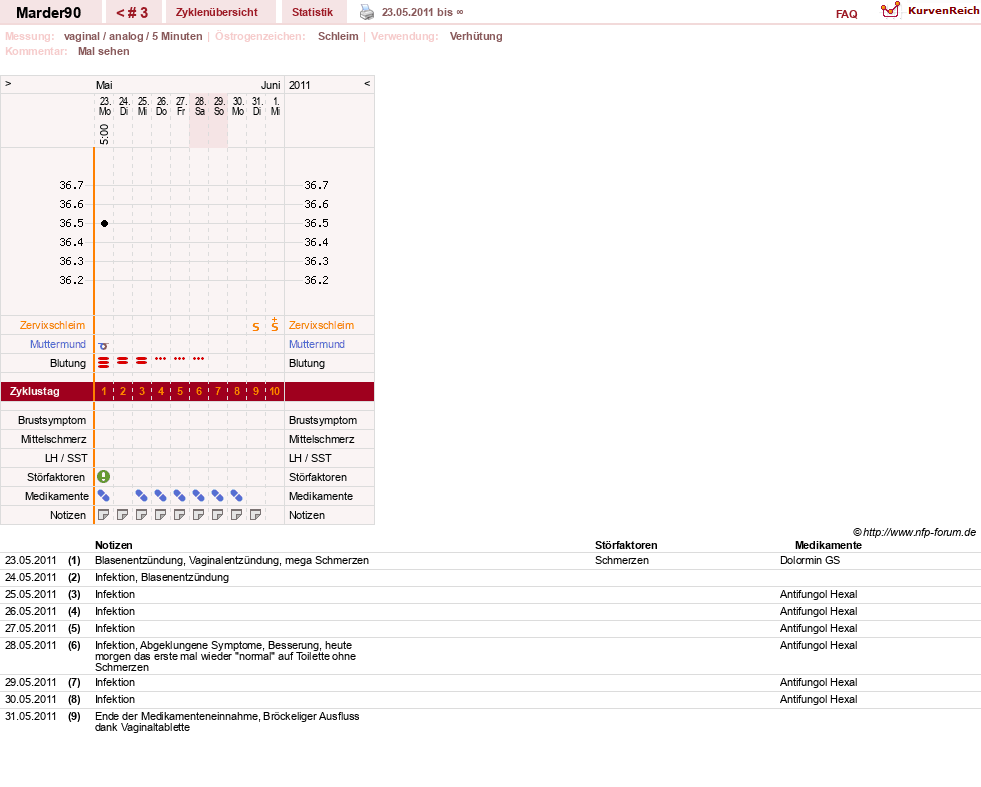Click the heavy bleeding icon on cycle day 1
981x787 pixels.
click(x=104, y=362)
